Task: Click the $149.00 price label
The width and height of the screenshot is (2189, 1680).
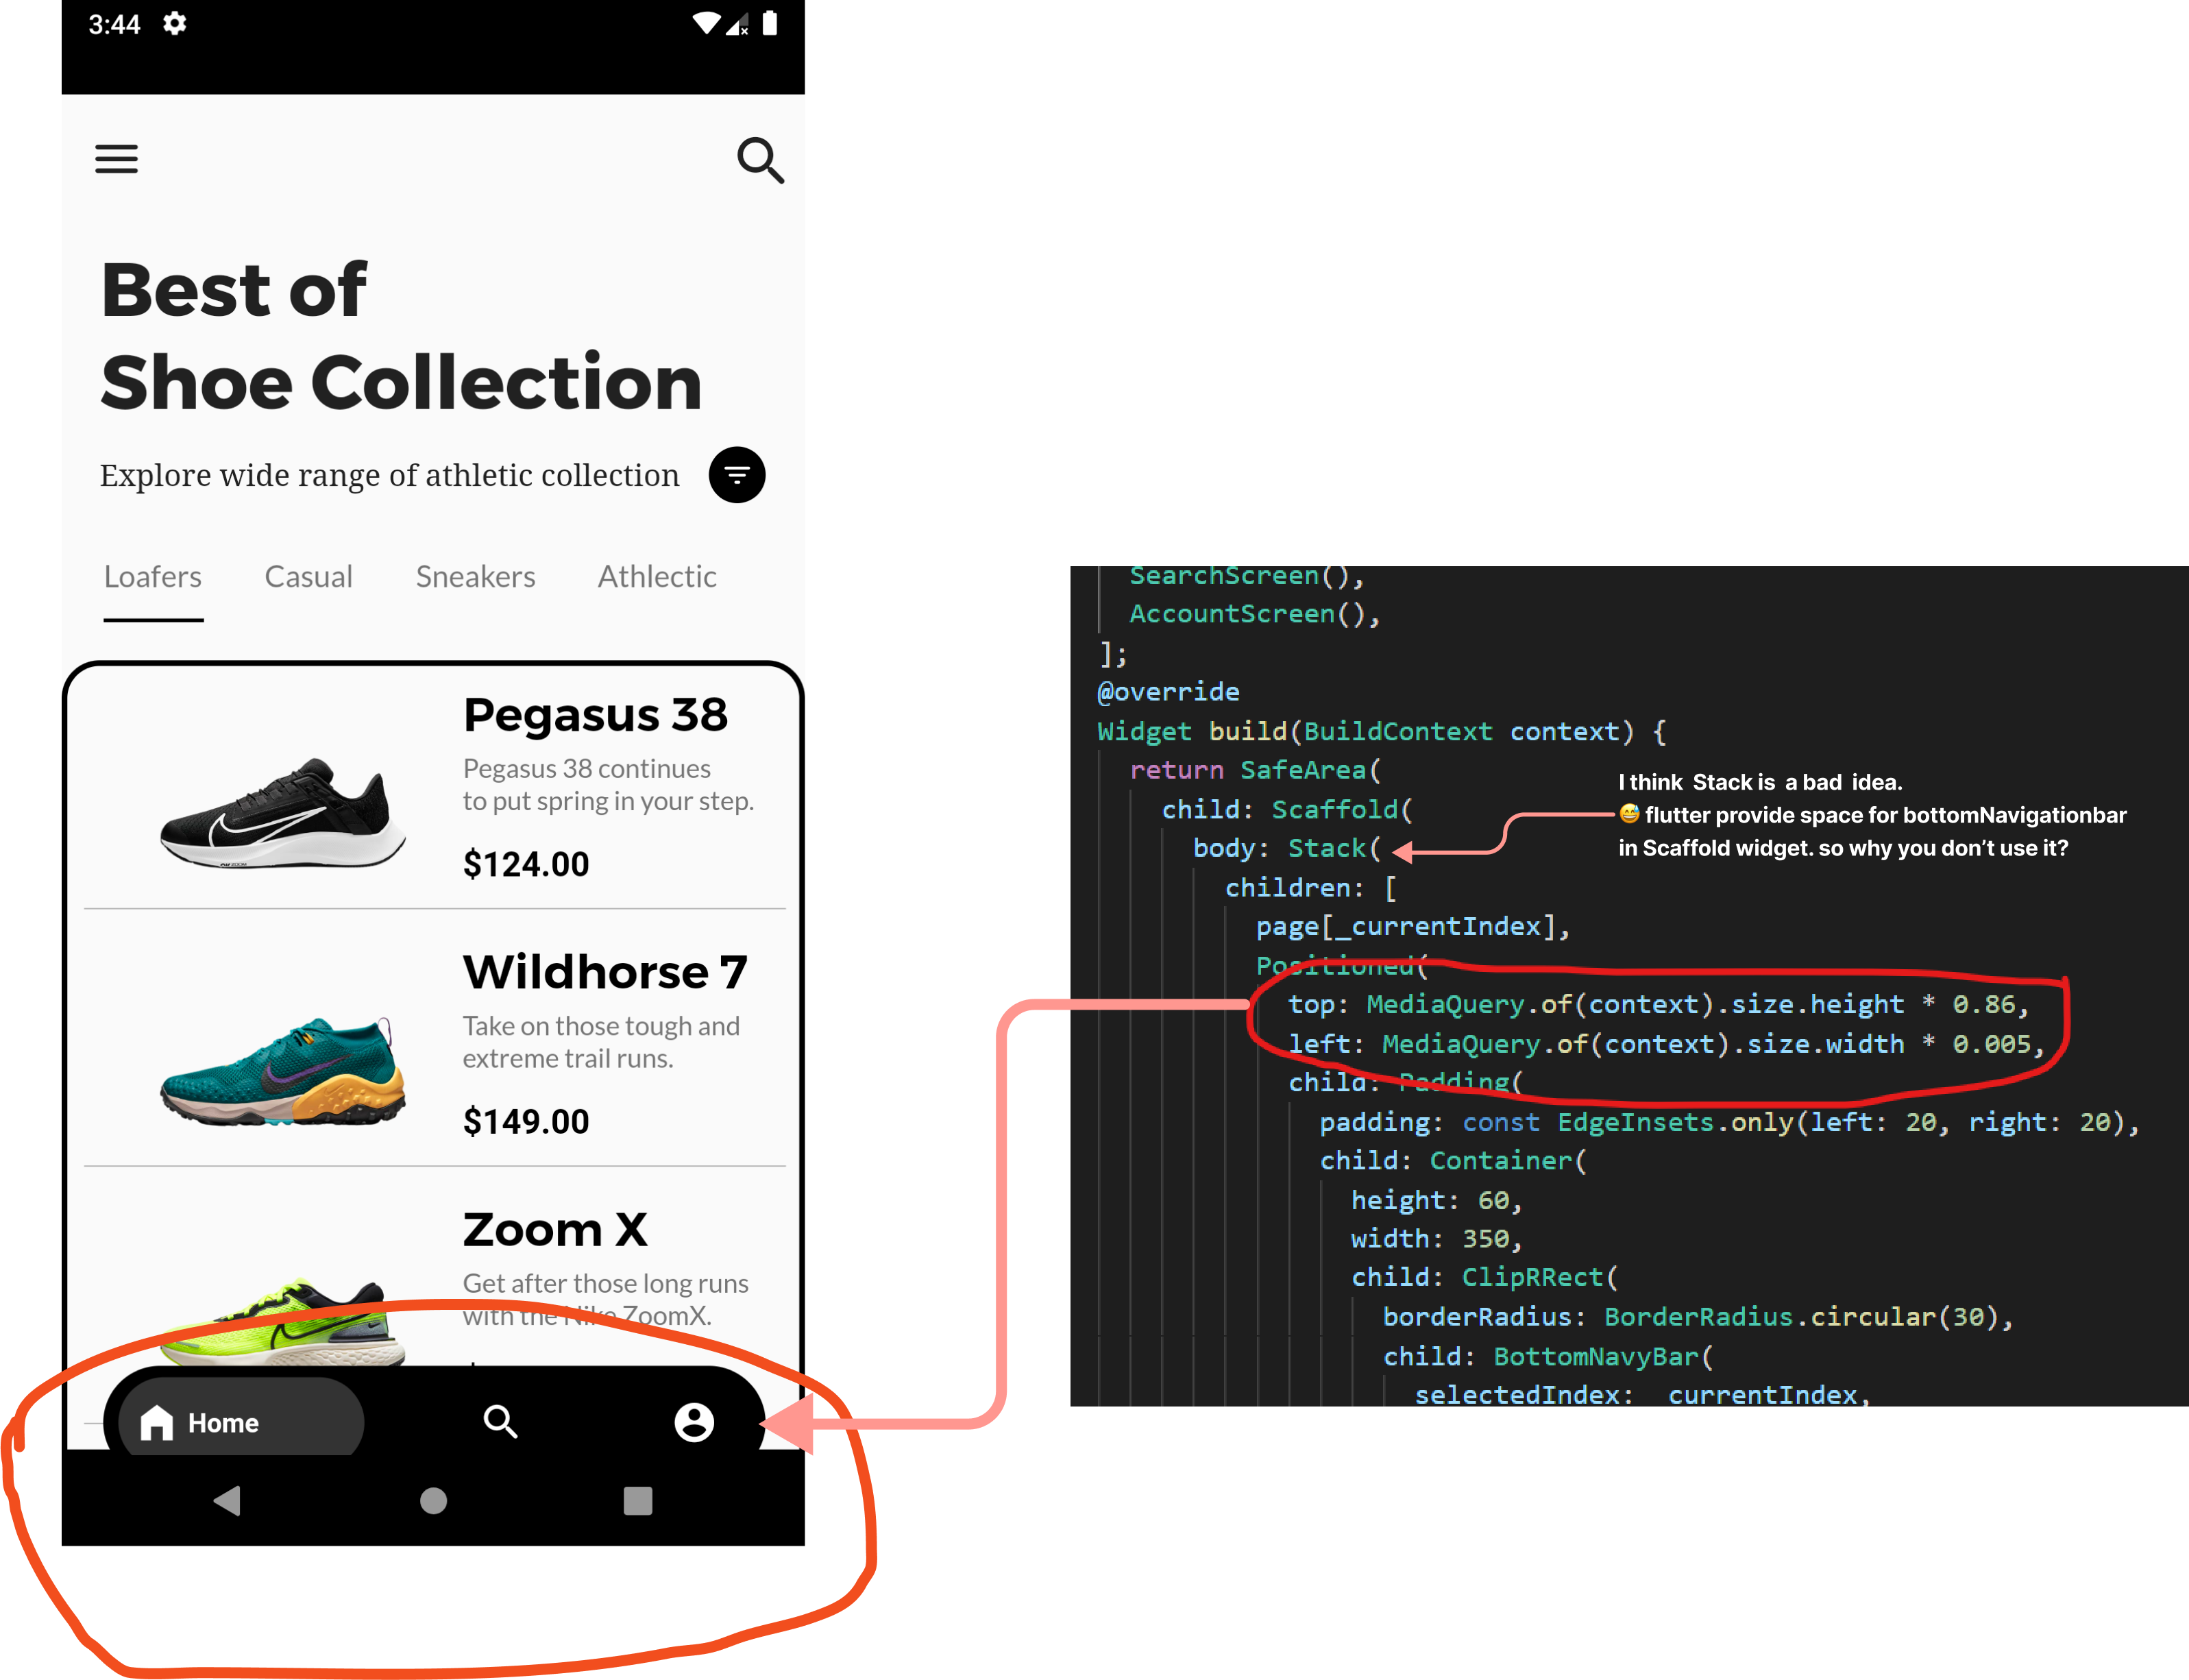Action: click(x=525, y=1120)
